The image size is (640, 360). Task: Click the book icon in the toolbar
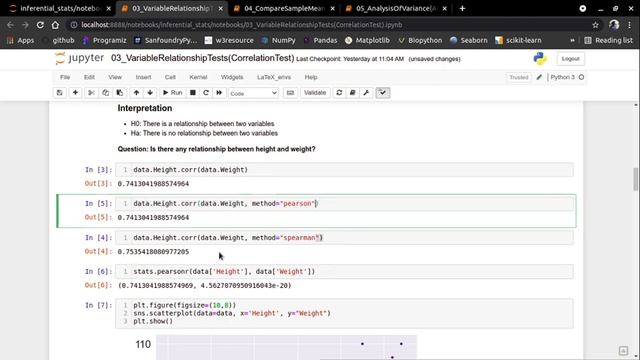click(353, 93)
